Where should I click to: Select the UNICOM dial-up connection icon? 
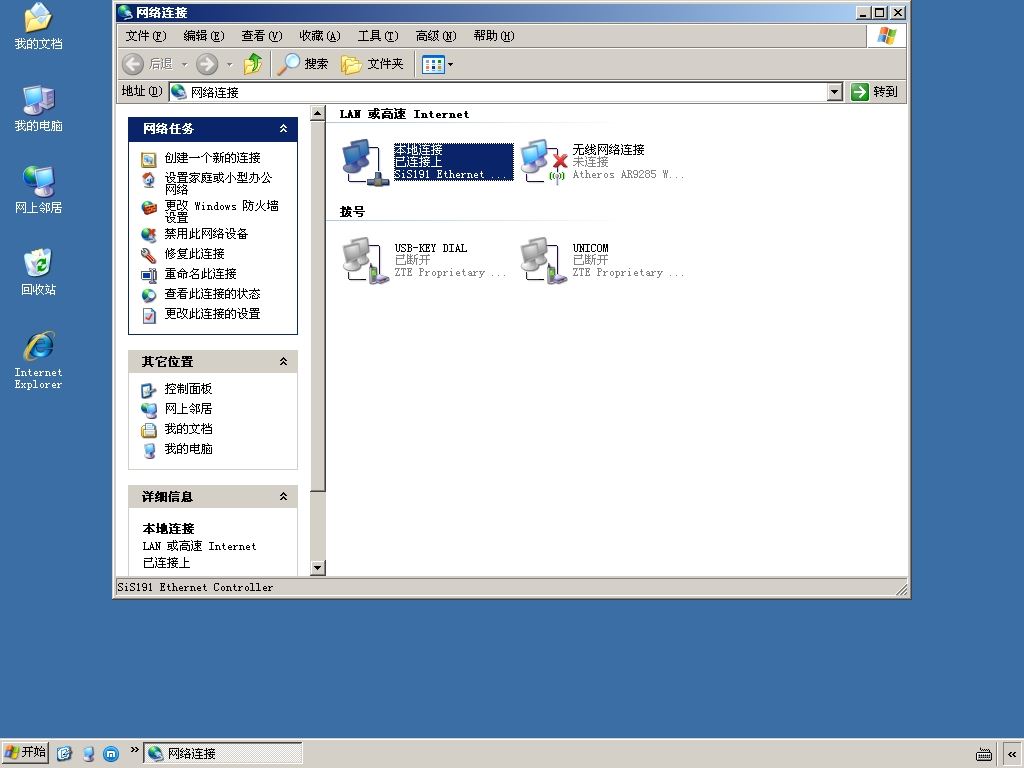pyautogui.click(x=543, y=261)
